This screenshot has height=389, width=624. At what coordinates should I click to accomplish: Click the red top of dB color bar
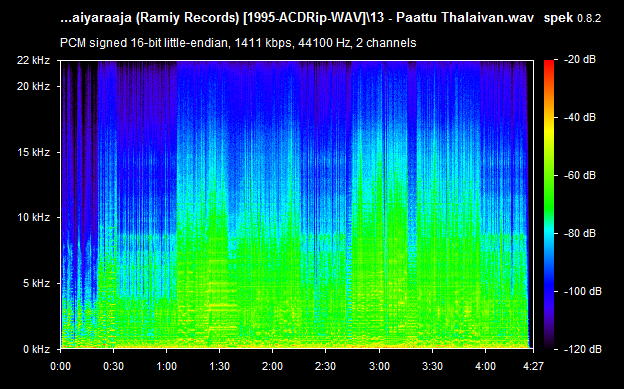point(549,63)
